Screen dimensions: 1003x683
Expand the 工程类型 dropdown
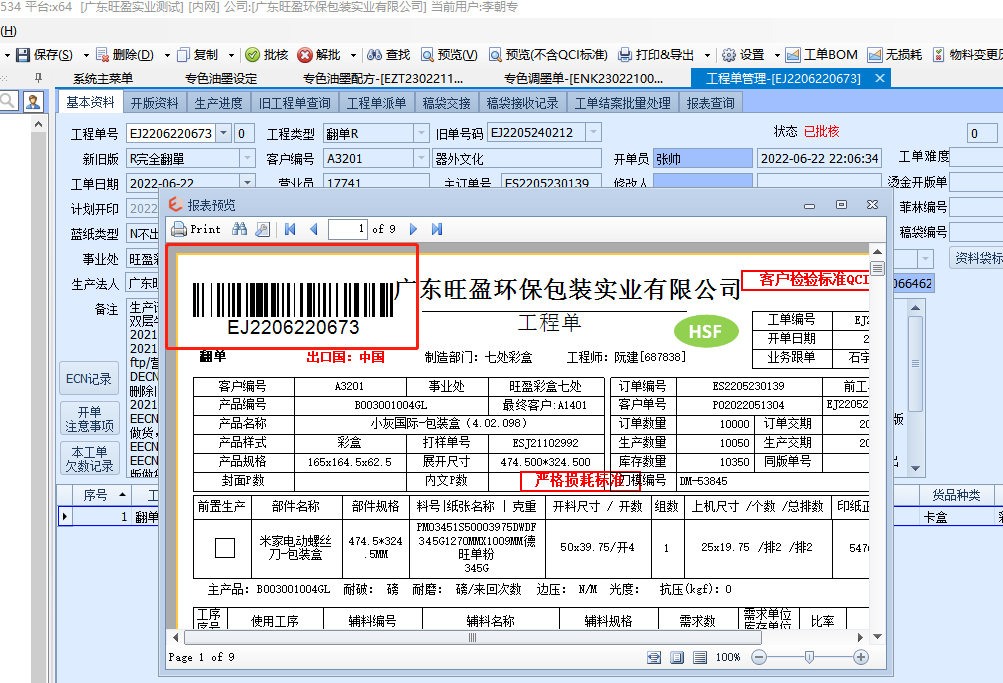(x=421, y=134)
